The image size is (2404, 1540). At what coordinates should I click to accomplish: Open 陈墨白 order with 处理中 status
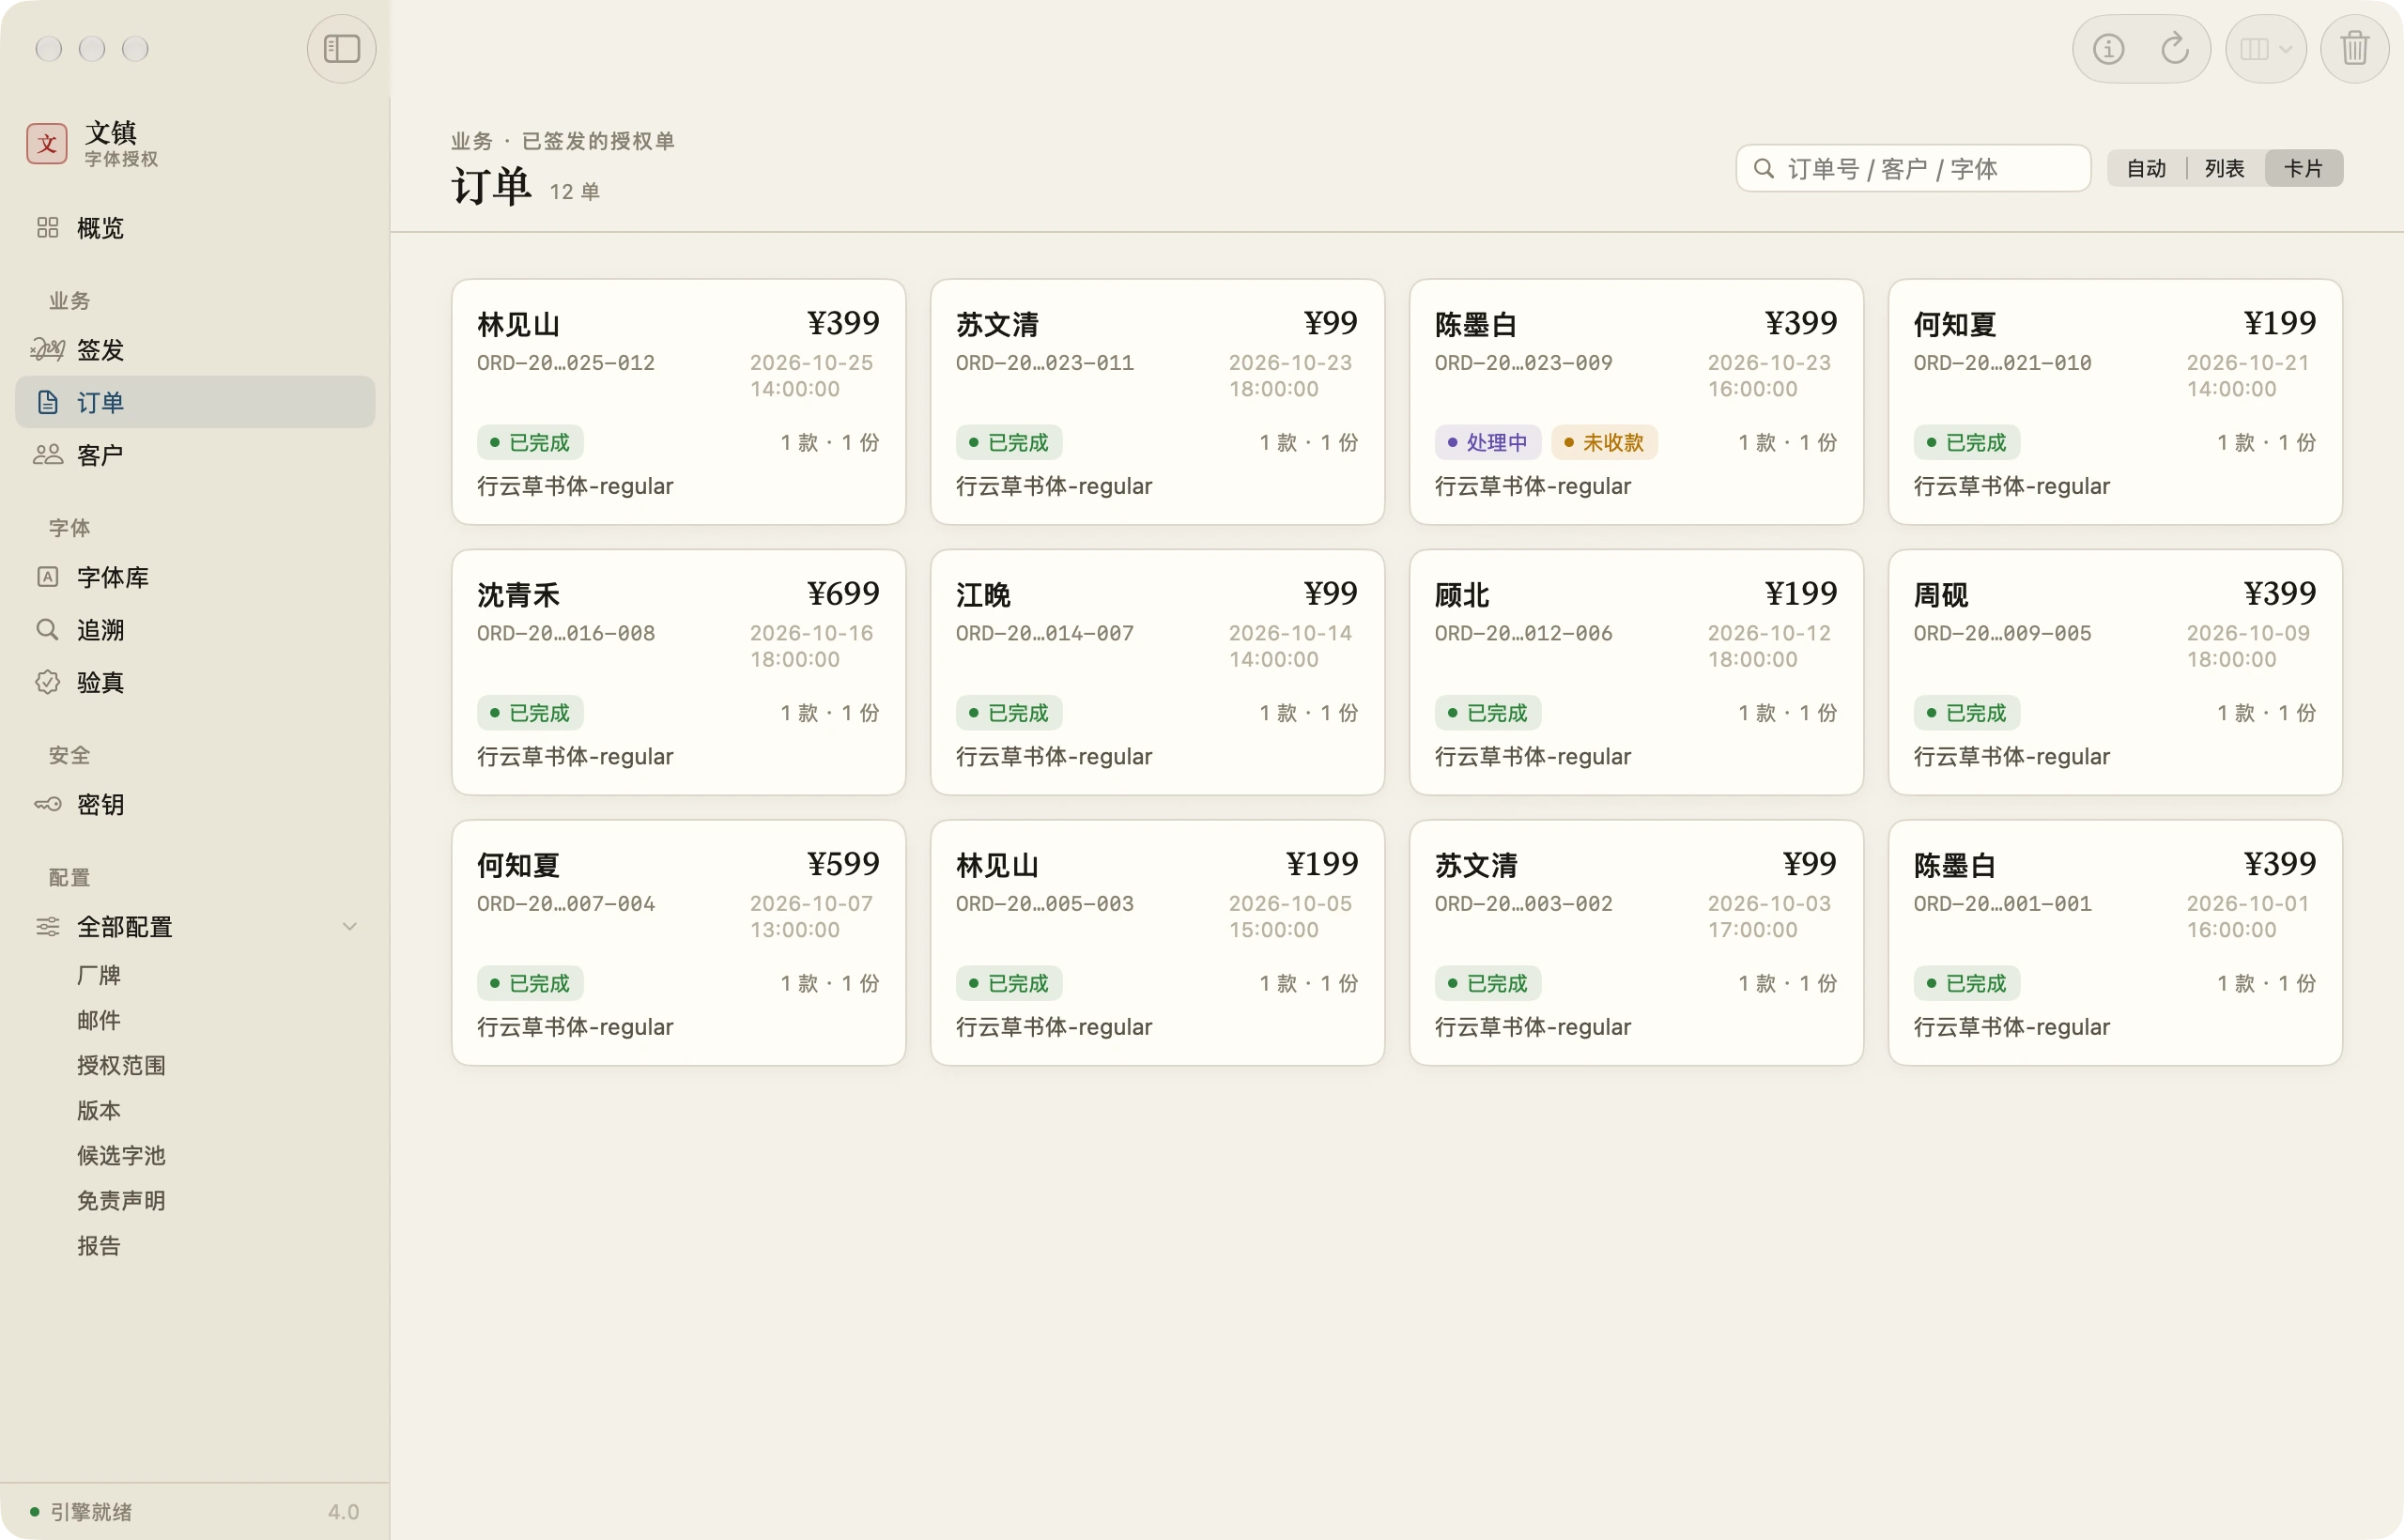tap(1636, 402)
